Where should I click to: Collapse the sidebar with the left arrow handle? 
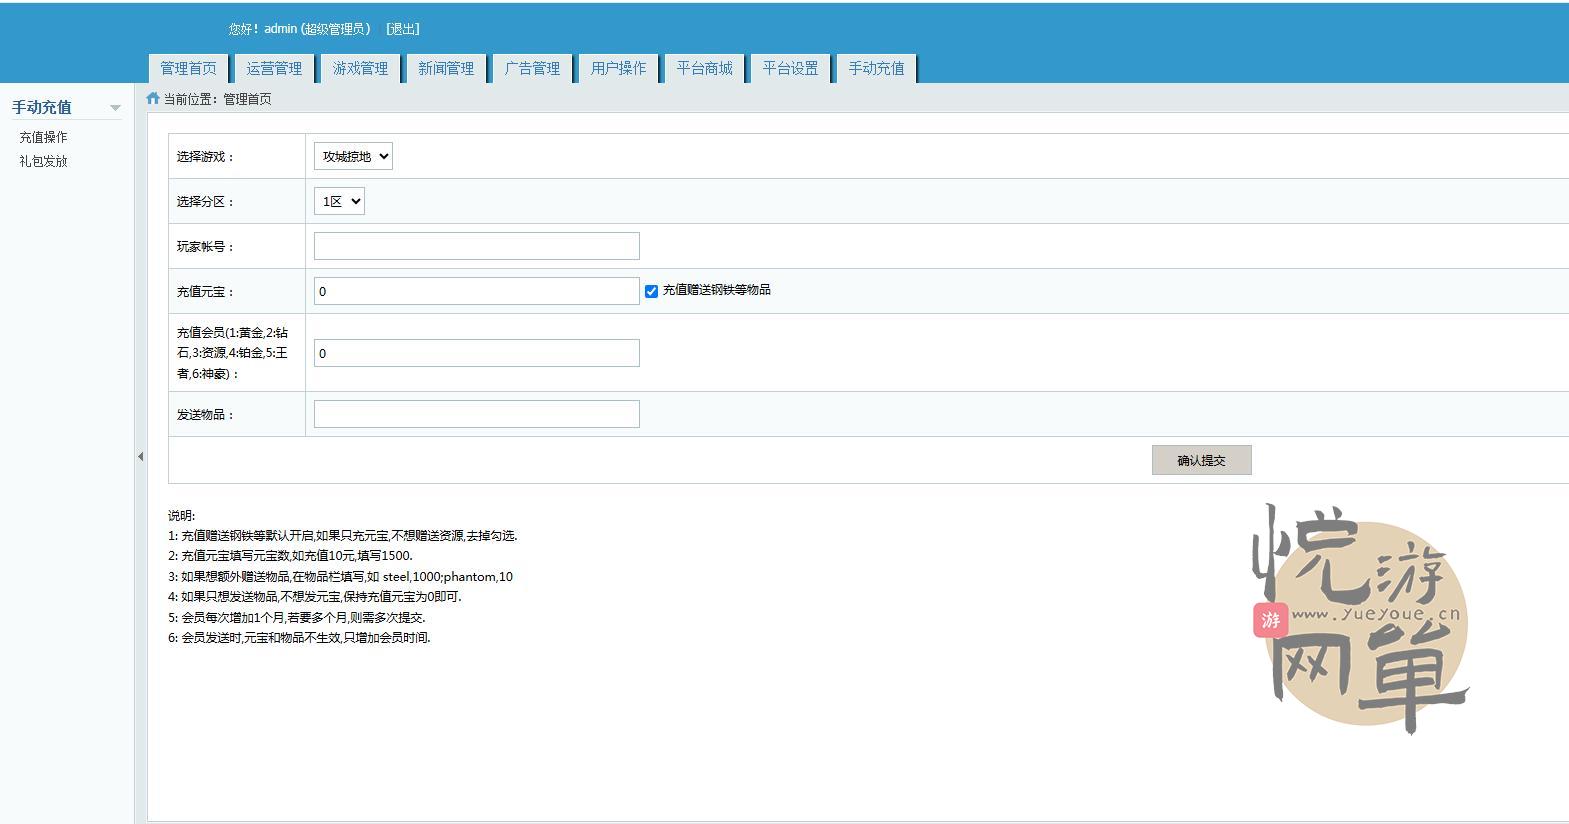tap(140, 456)
